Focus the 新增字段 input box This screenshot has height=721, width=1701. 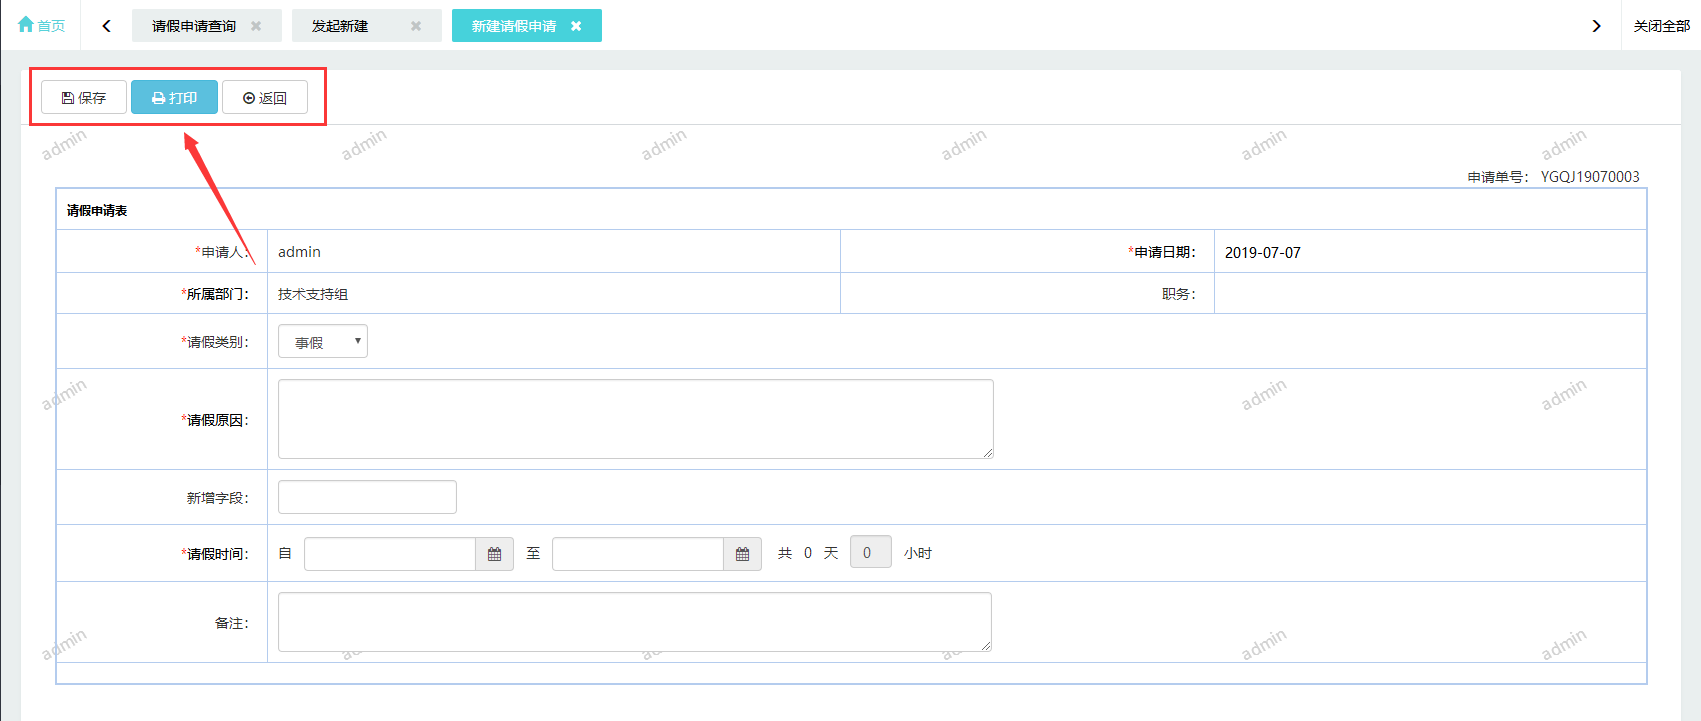point(367,497)
